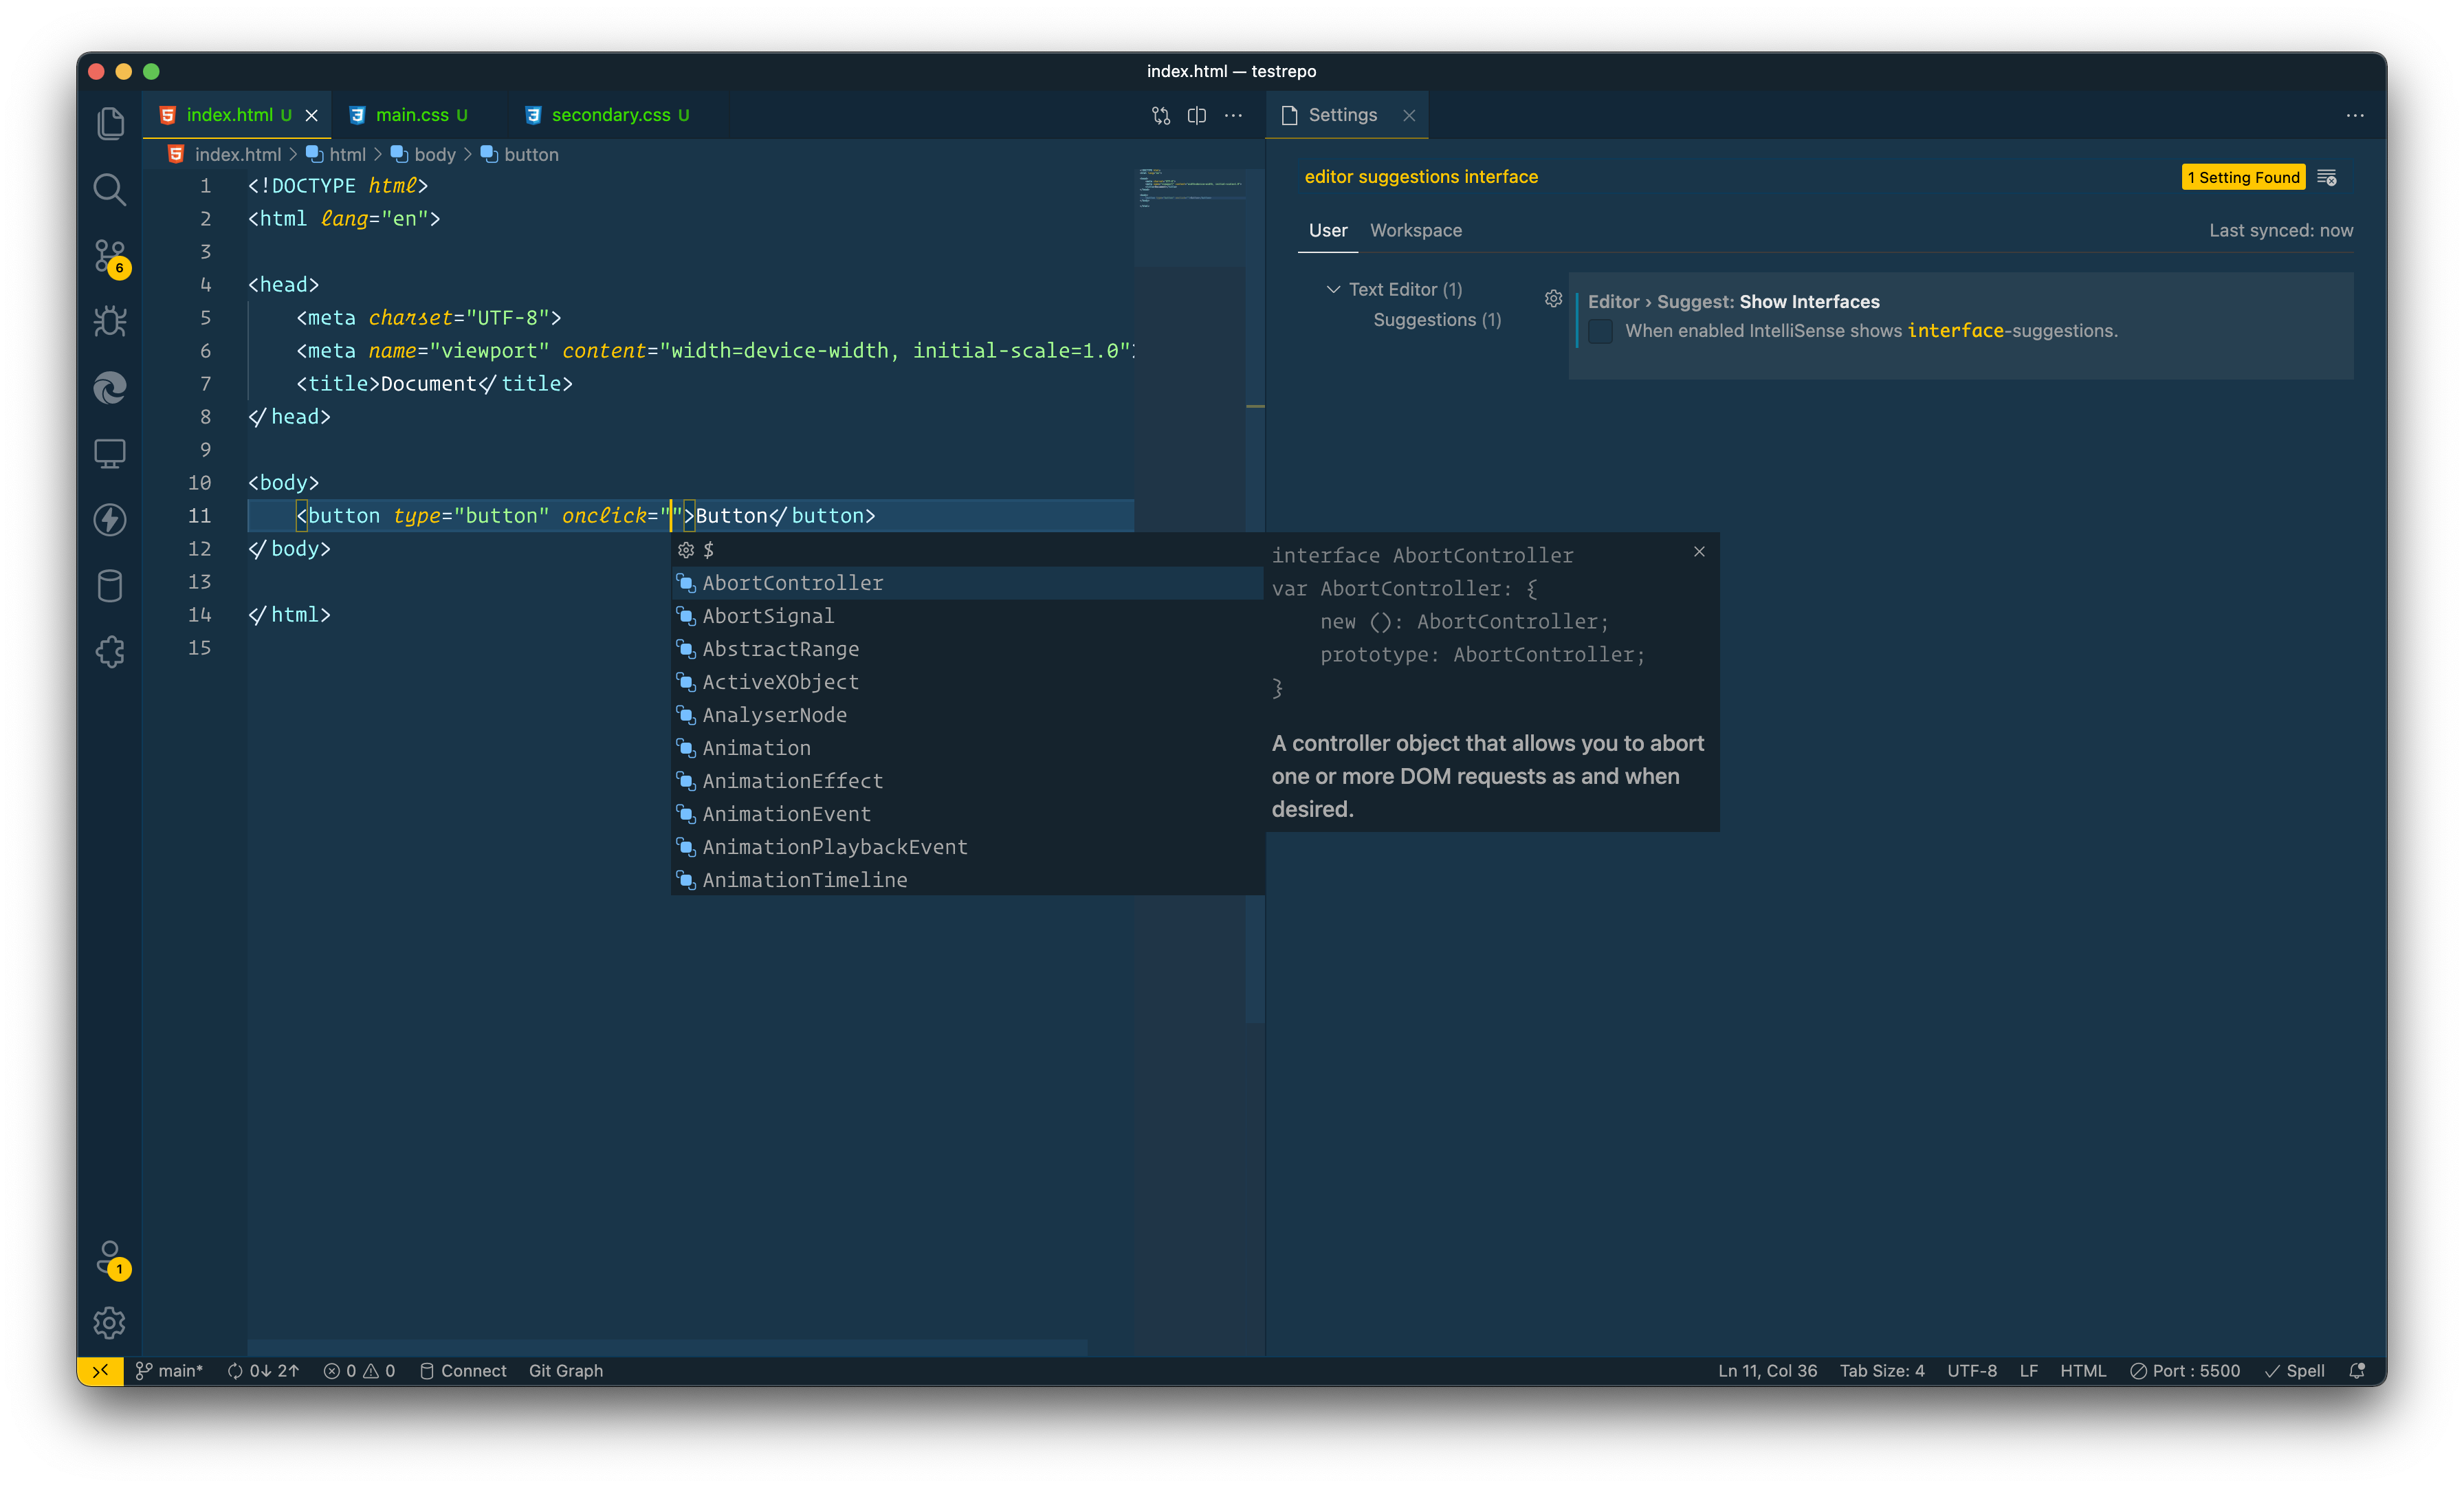The width and height of the screenshot is (2464, 1488).
Task: Click the 1 Setting Found badge
Action: (2243, 177)
